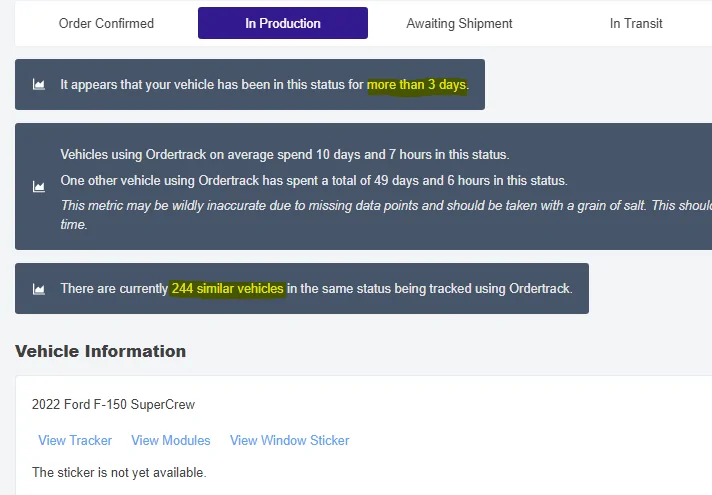This screenshot has width=712, height=495.
Task: Click the chart icon in the average time alert
Action: (39, 186)
